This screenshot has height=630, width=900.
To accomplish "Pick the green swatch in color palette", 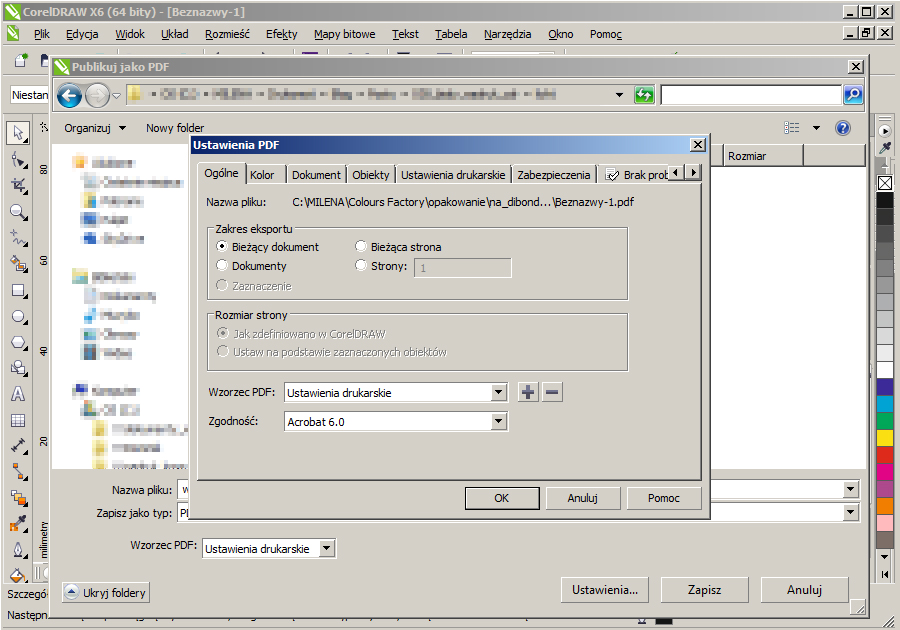I will (885, 421).
